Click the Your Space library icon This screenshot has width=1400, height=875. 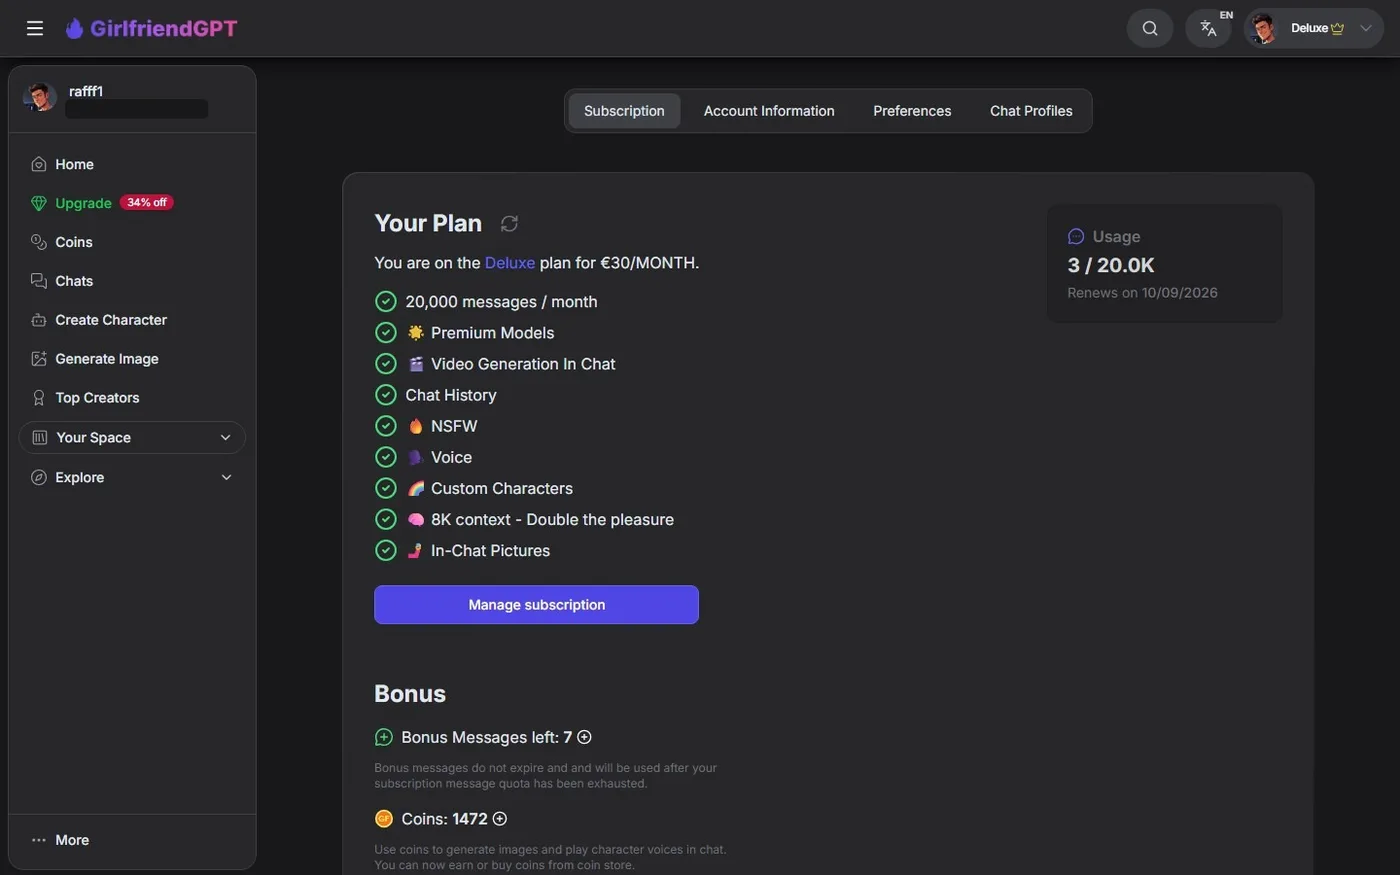pyautogui.click(x=40, y=438)
